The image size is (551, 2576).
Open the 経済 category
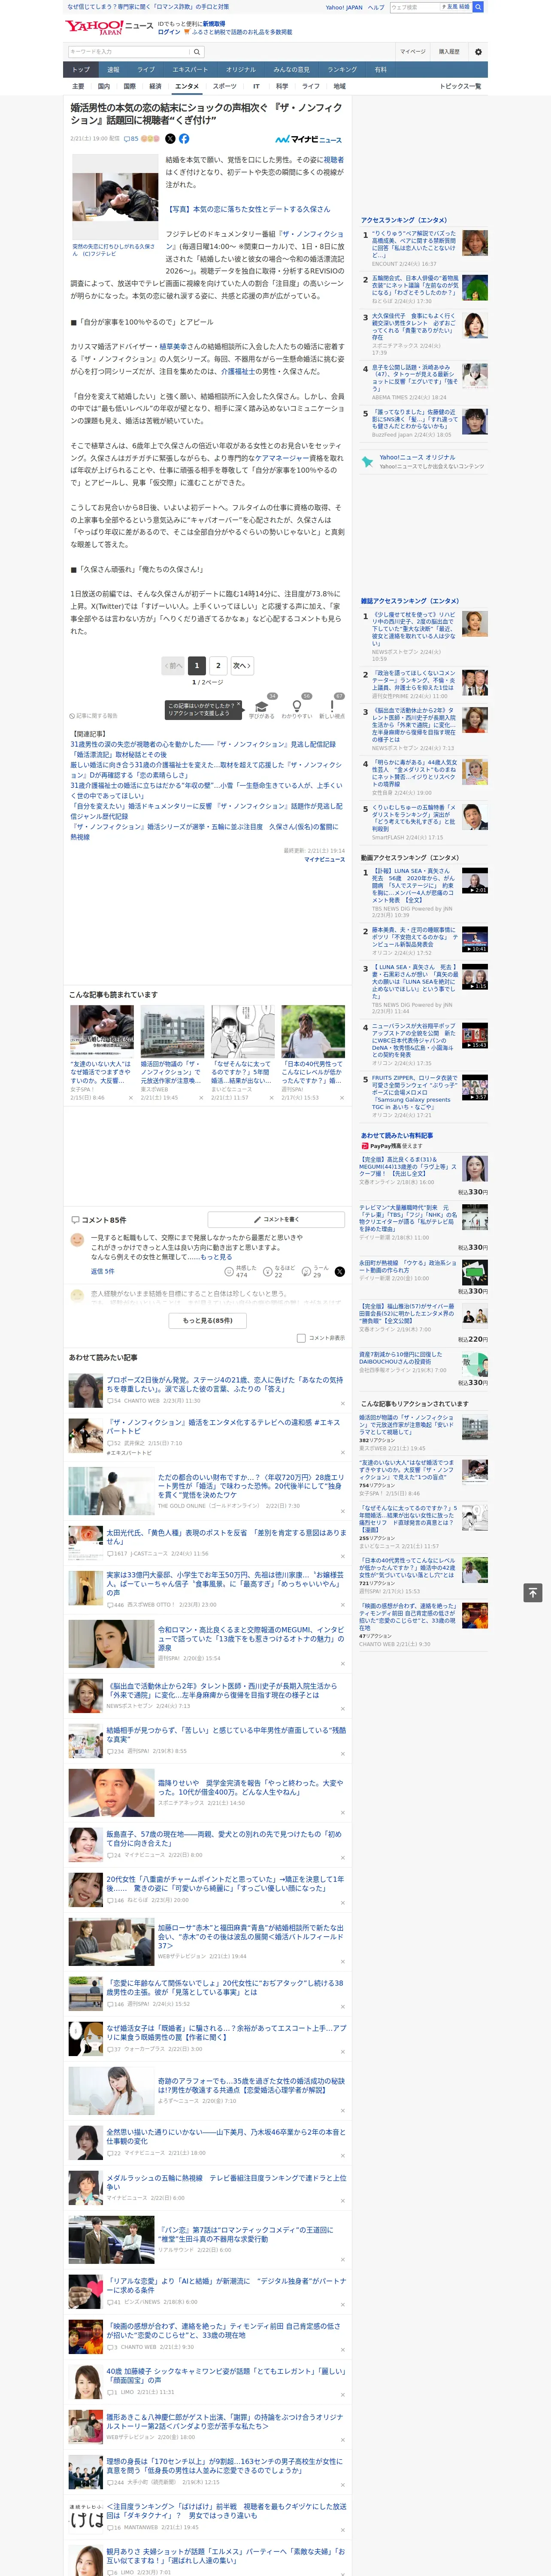[x=155, y=86]
